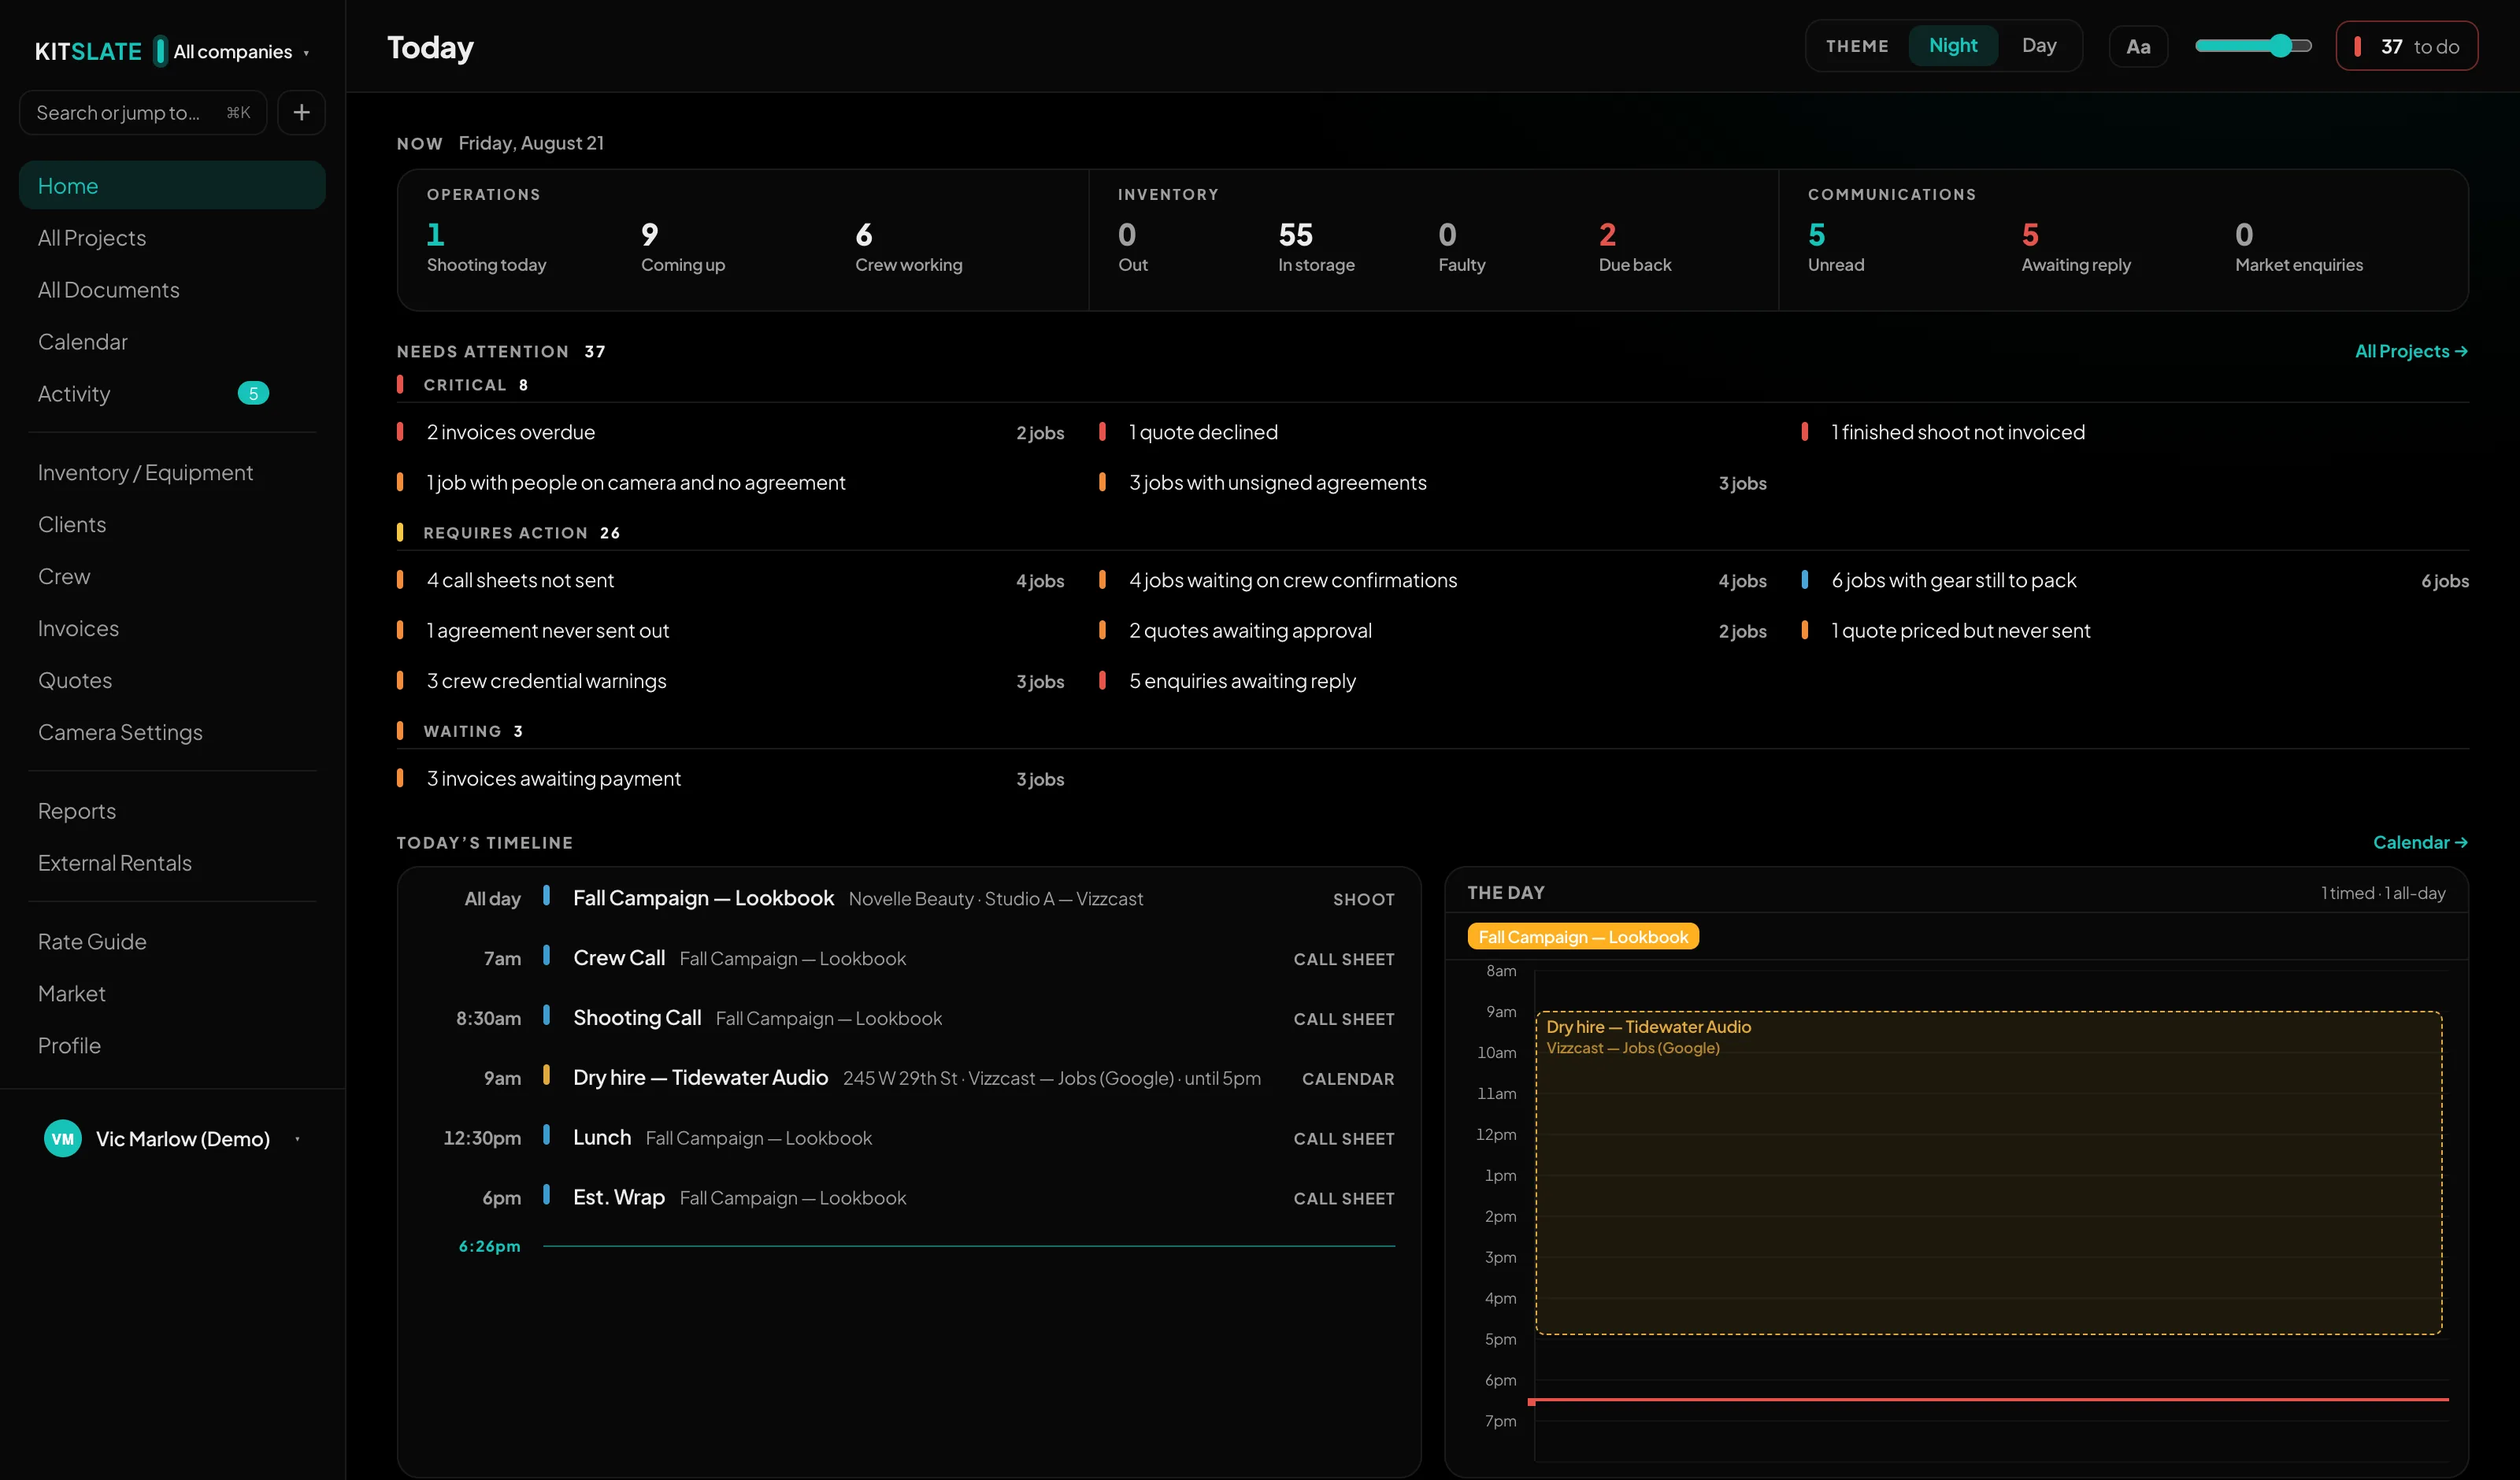Viewport: 2520px width, 1480px height.
Task: Open Calendar in the sidebar
Action: [172, 341]
